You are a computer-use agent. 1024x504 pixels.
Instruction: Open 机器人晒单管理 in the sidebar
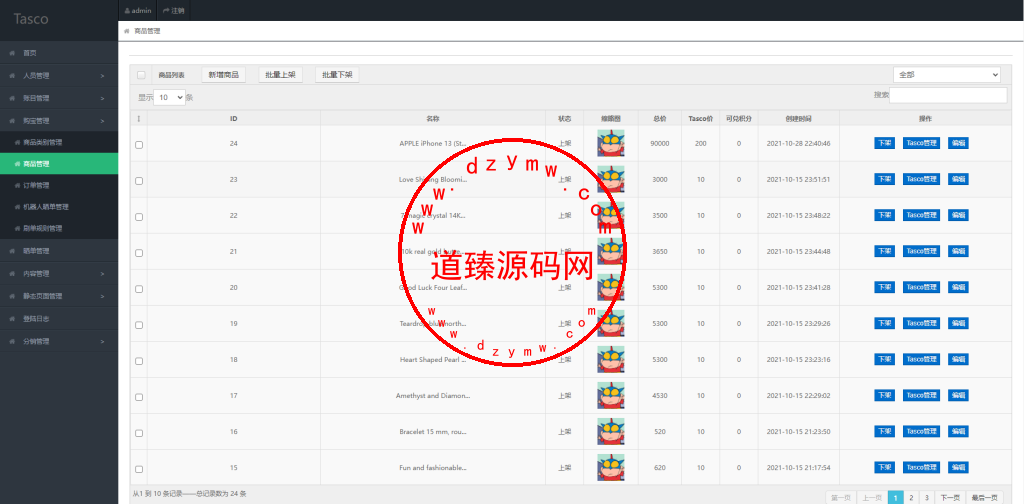coord(59,207)
